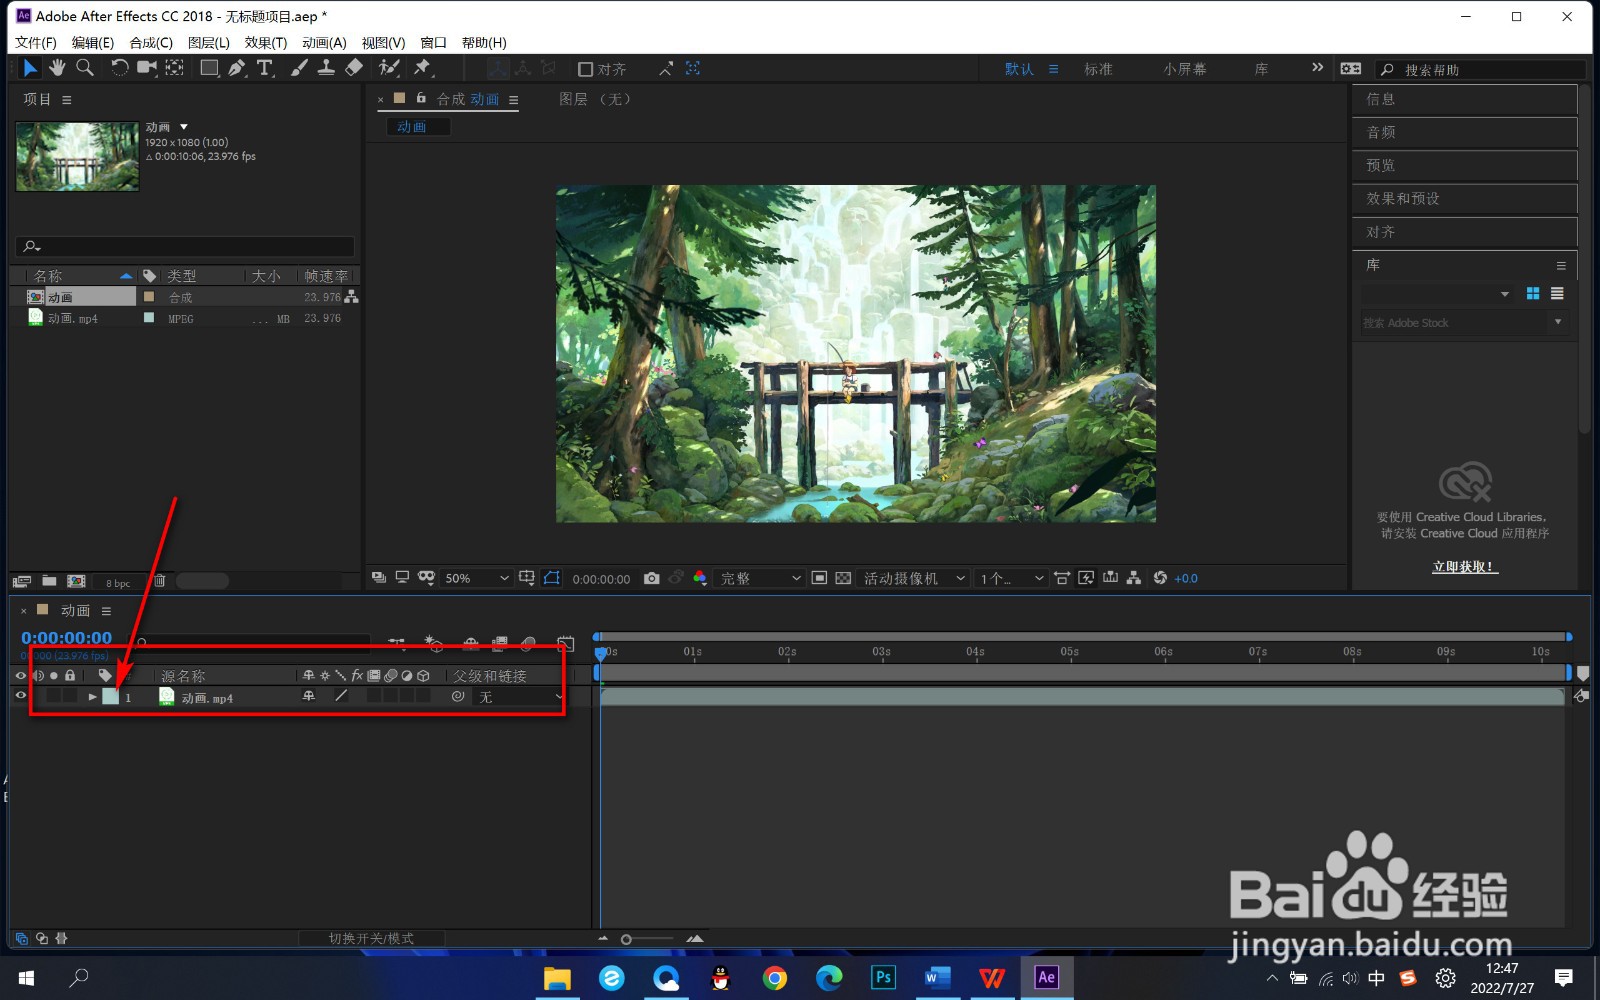Select the Roto Brush tool
The width and height of the screenshot is (1600, 1000).
click(389, 68)
